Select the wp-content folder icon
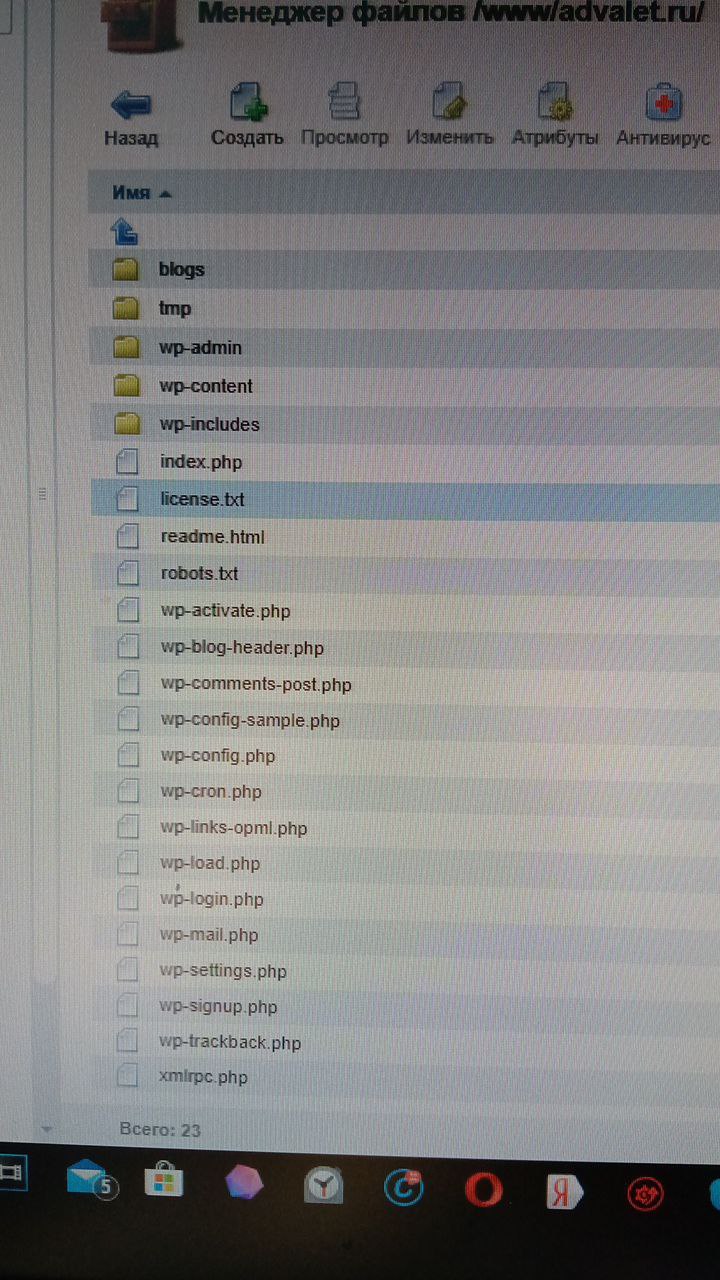The height and width of the screenshot is (1280, 720). click(126, 385)
